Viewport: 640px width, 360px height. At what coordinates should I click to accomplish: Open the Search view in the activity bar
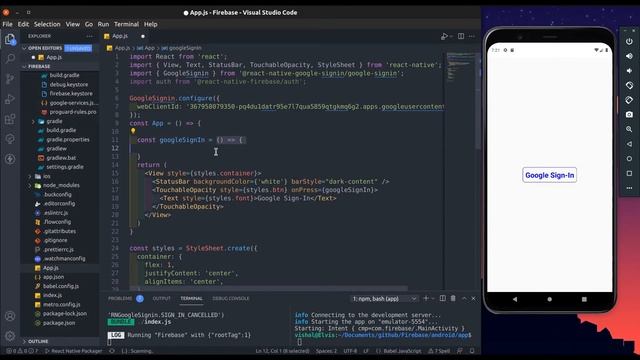pyautogui.click(x=10, y=58)
